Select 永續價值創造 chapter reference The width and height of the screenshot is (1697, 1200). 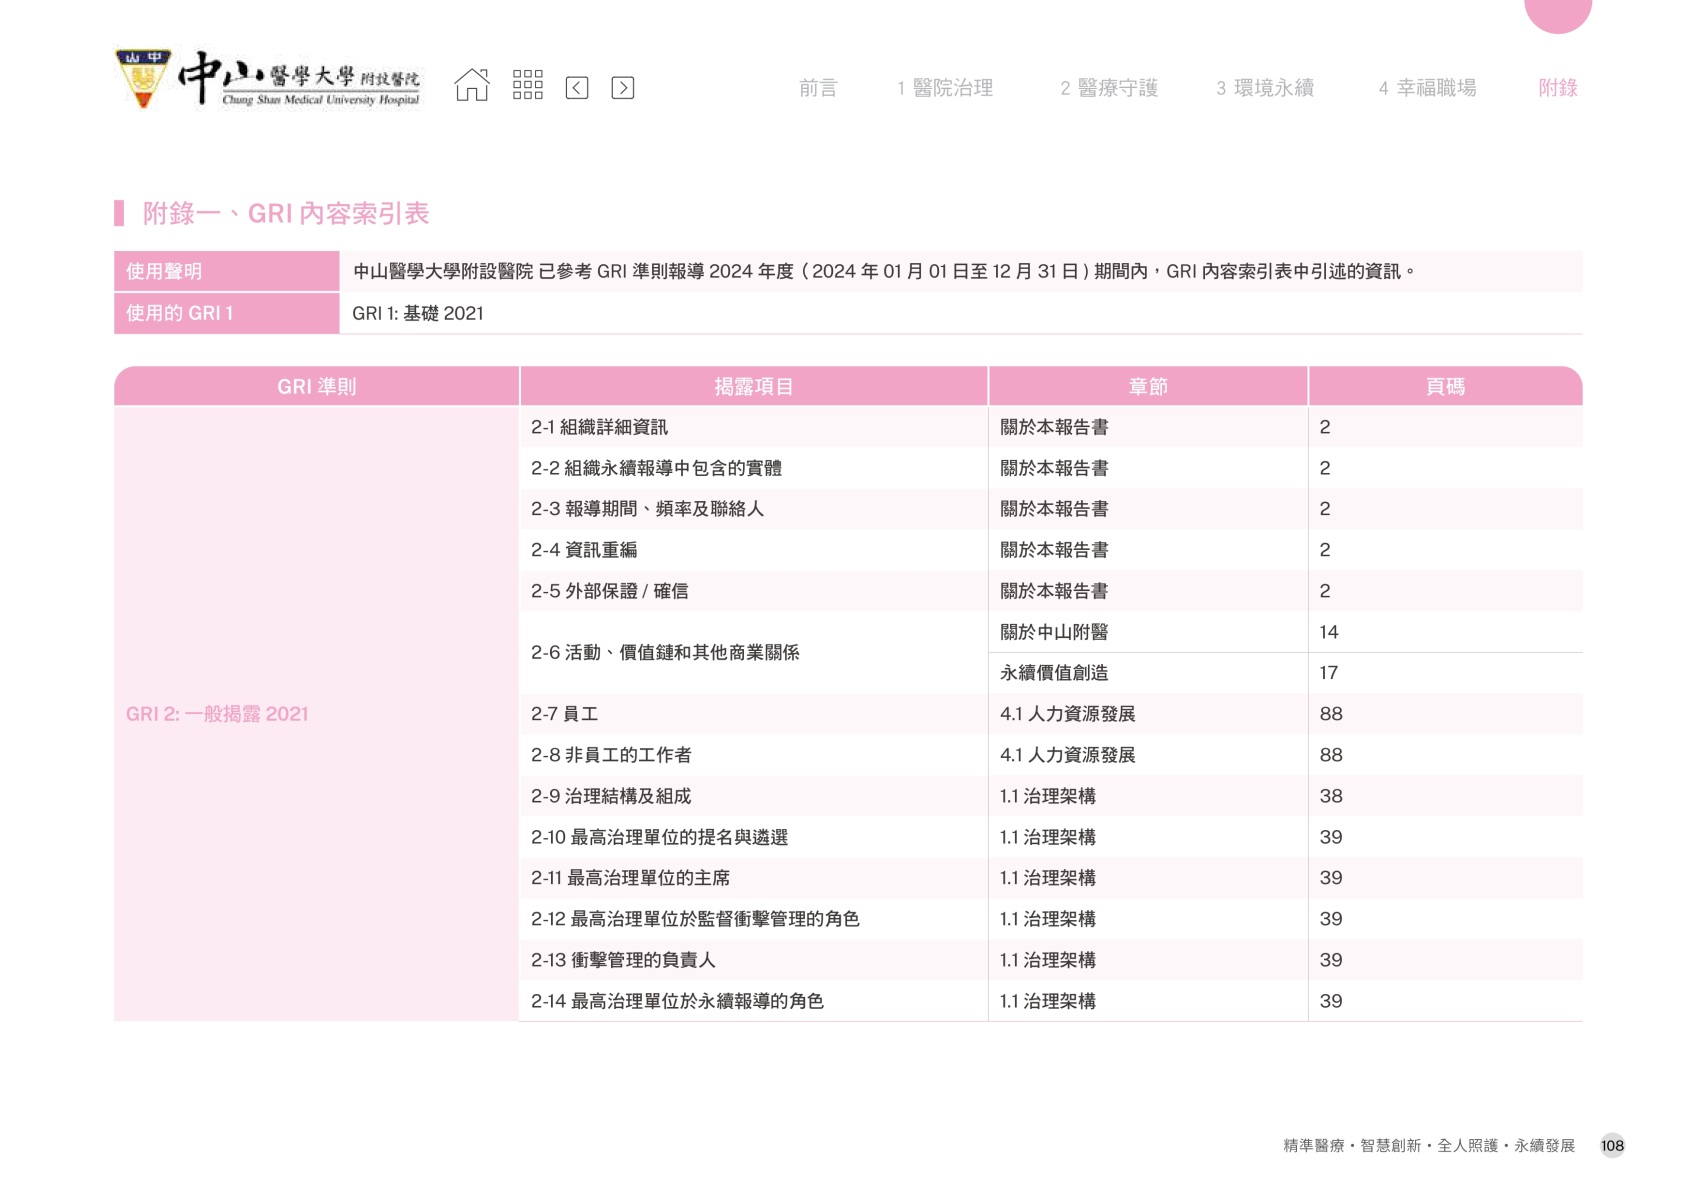tap(1054, 673)
